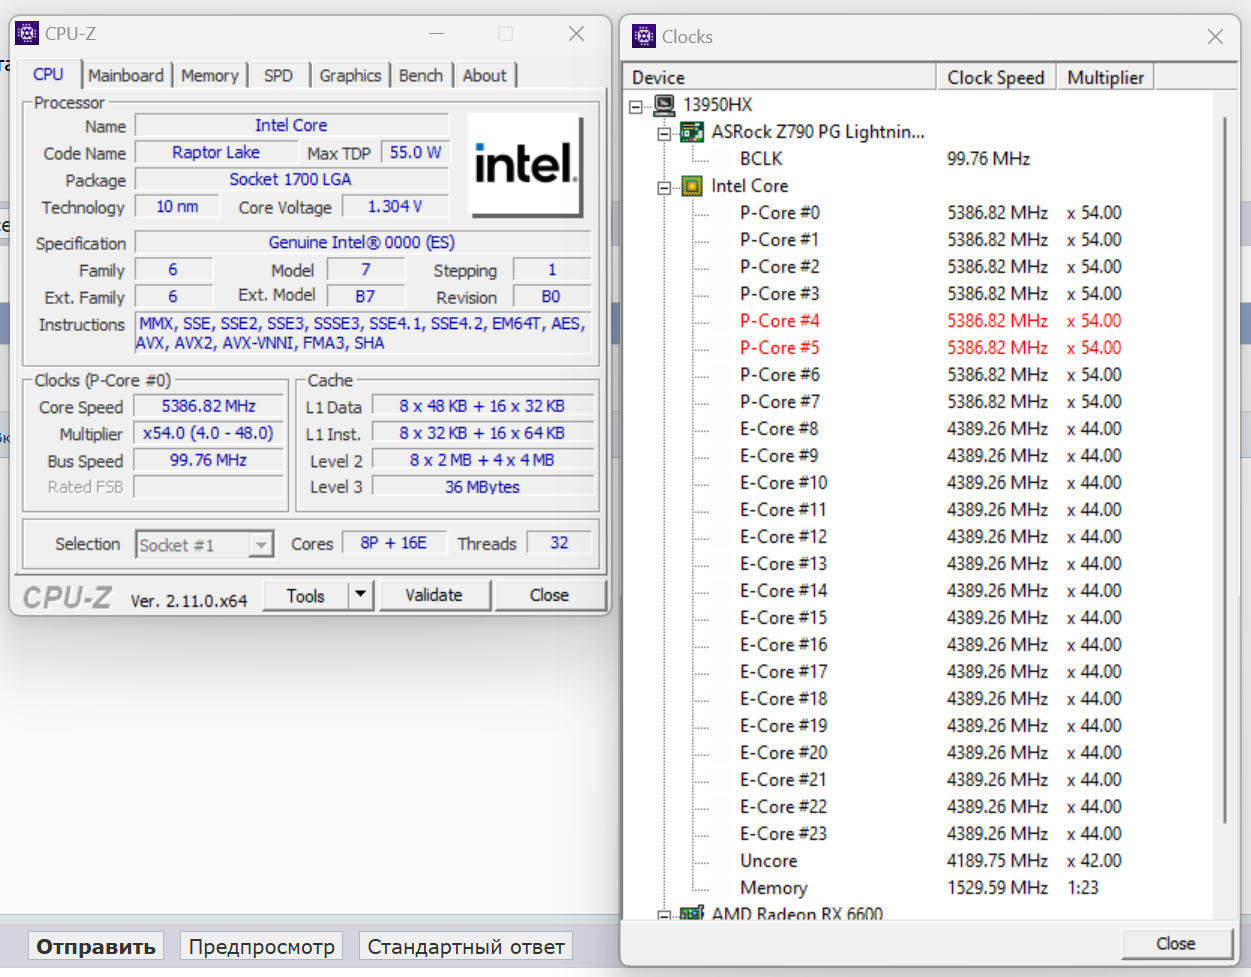Open the Bench tab
Image resolution: width=1251 pixels, height=977 pixels.
(x=421, y=75)
